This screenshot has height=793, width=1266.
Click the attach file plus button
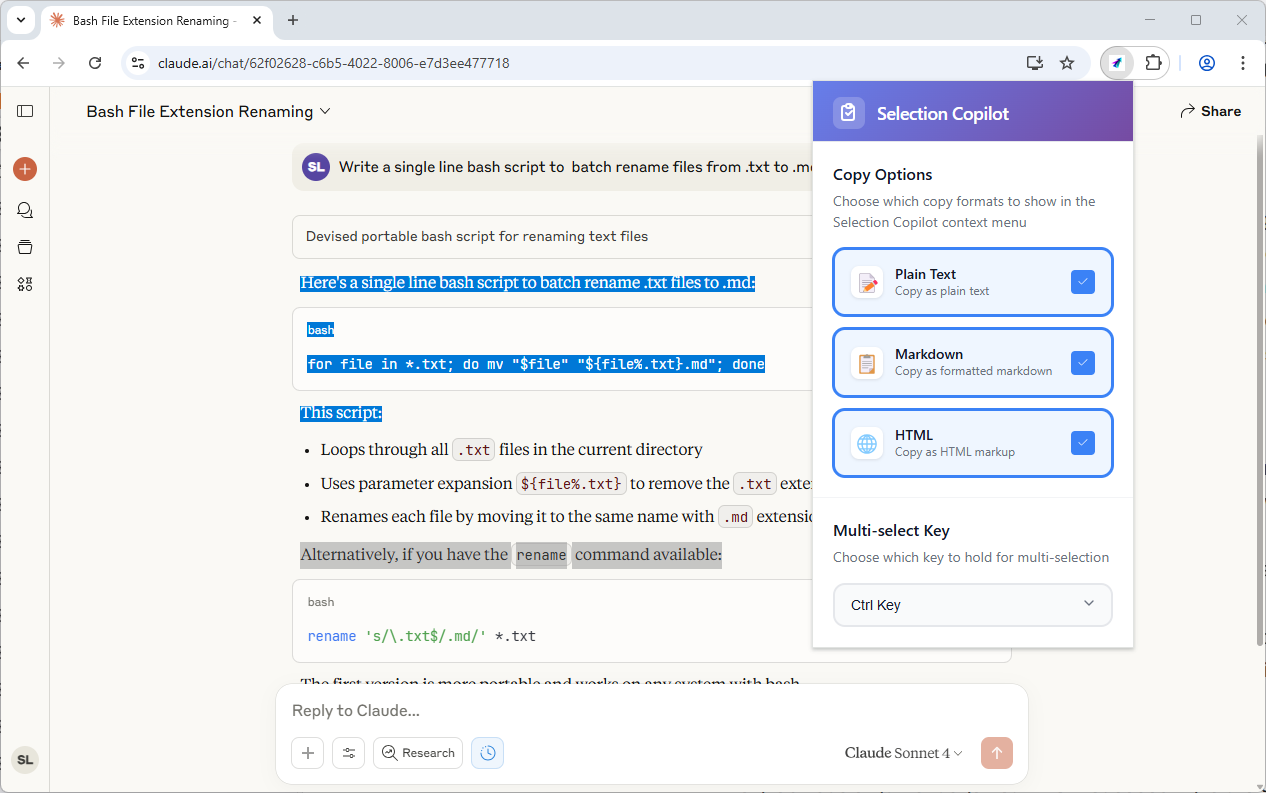308,753
